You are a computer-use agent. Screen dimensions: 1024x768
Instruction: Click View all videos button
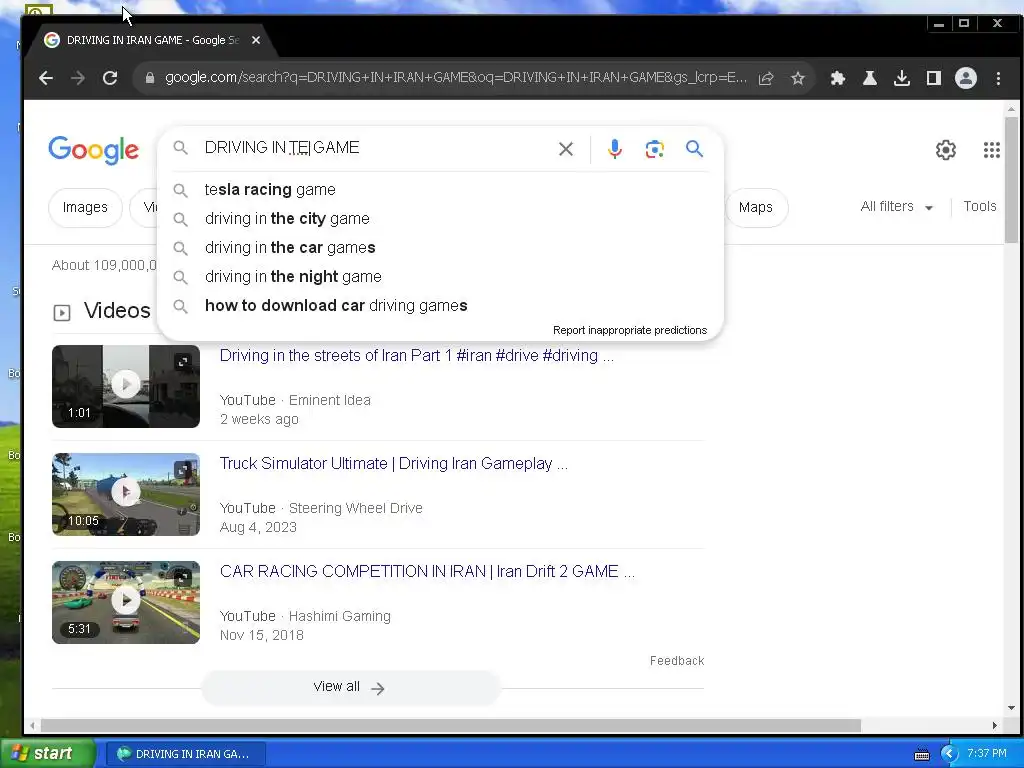tap(351, 688)
